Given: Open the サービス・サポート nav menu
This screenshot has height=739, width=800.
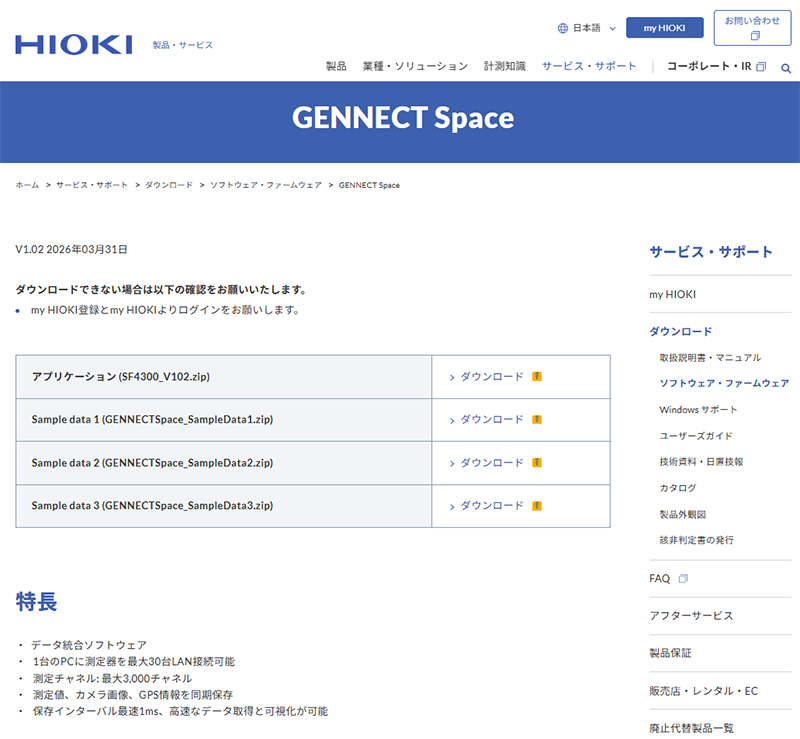Looking at the screenshot, I should 589,66.
